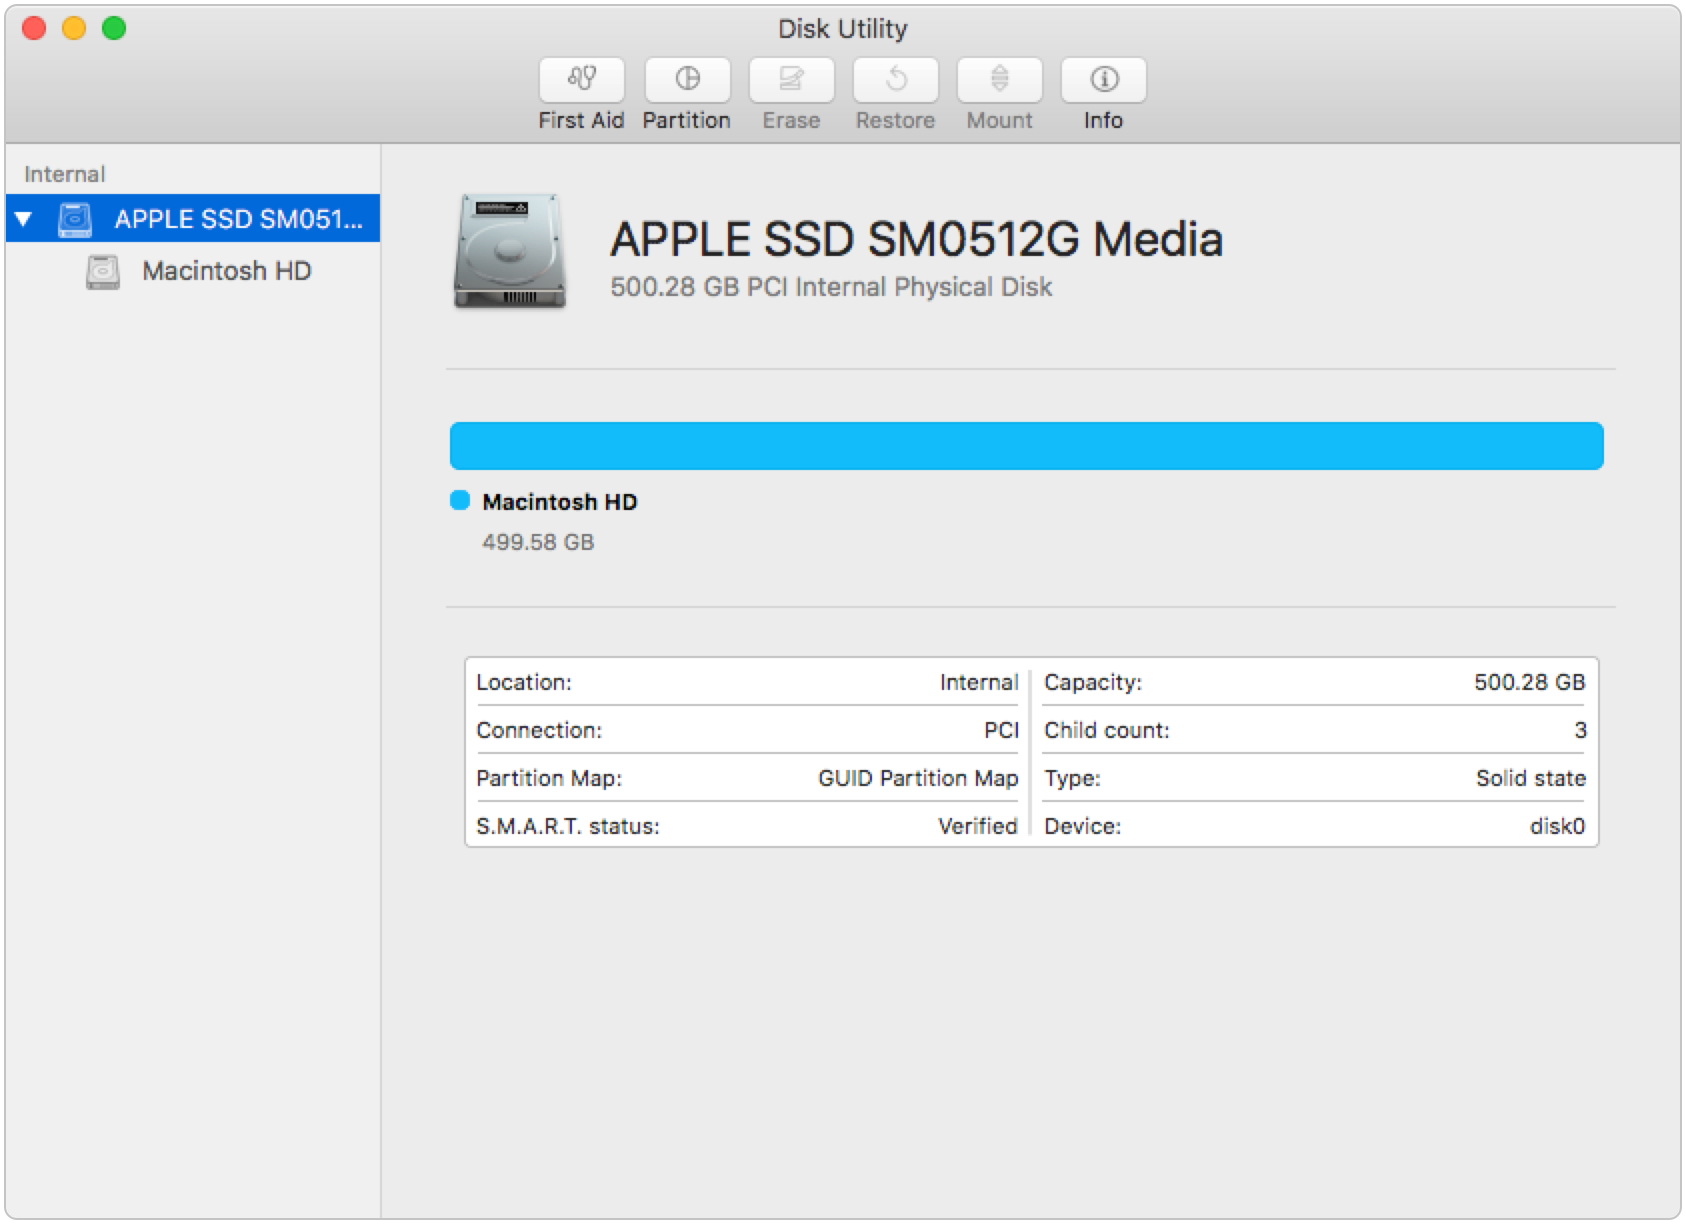Viewport: 1686px width, 1224px height.
Task: Collapse the APPLE SSD disclosure triangle
Action: [x=24, y=219]
